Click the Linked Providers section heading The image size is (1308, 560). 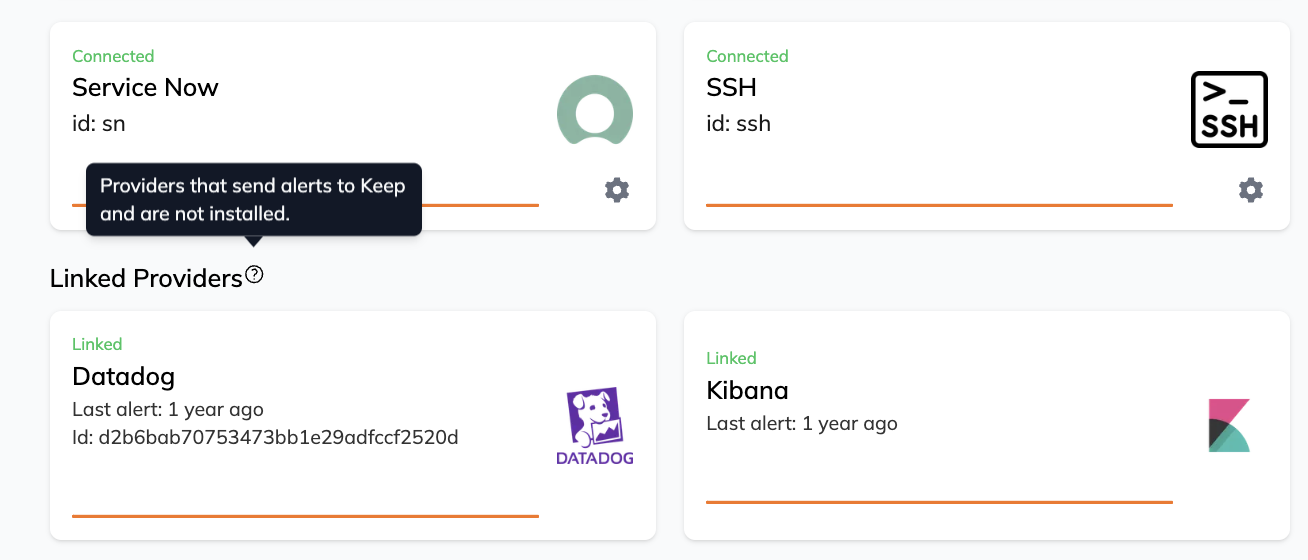coord(146,278)
